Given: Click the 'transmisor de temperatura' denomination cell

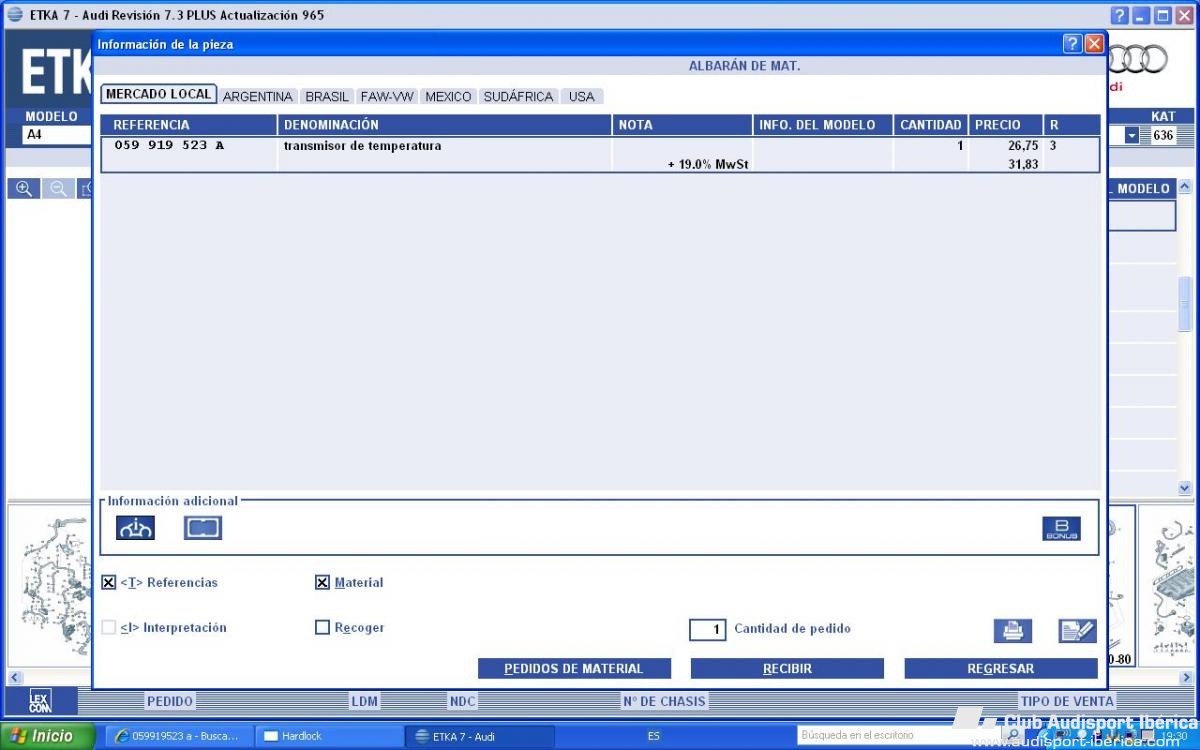Looking at the screenshot, I should coord(363,146).
